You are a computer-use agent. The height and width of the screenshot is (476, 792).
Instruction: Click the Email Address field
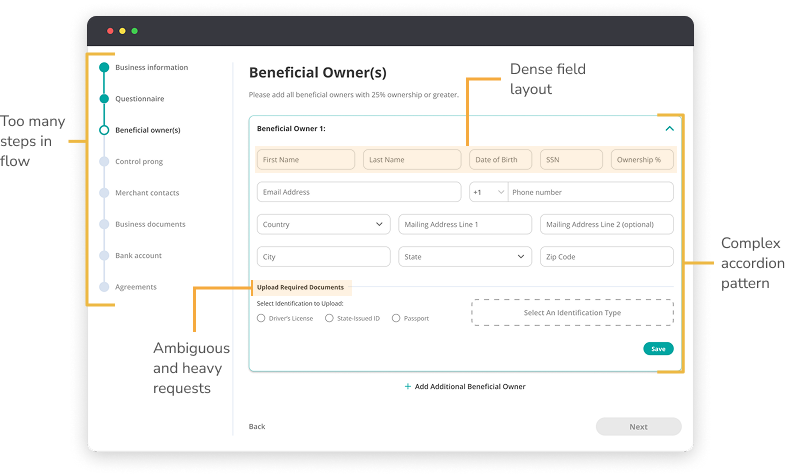[359, 192]
